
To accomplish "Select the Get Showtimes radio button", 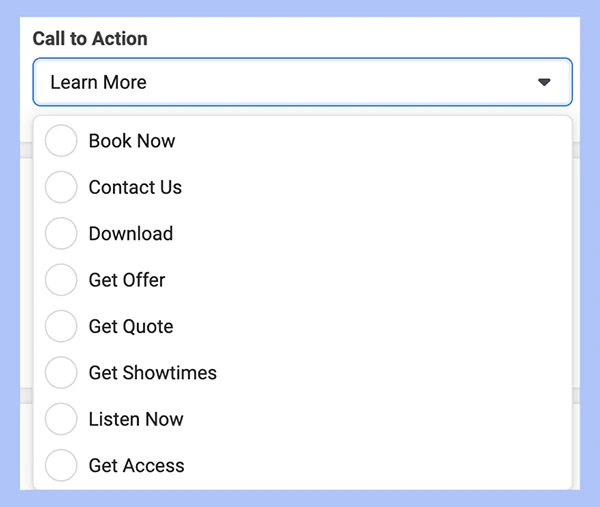I will 61,372.
